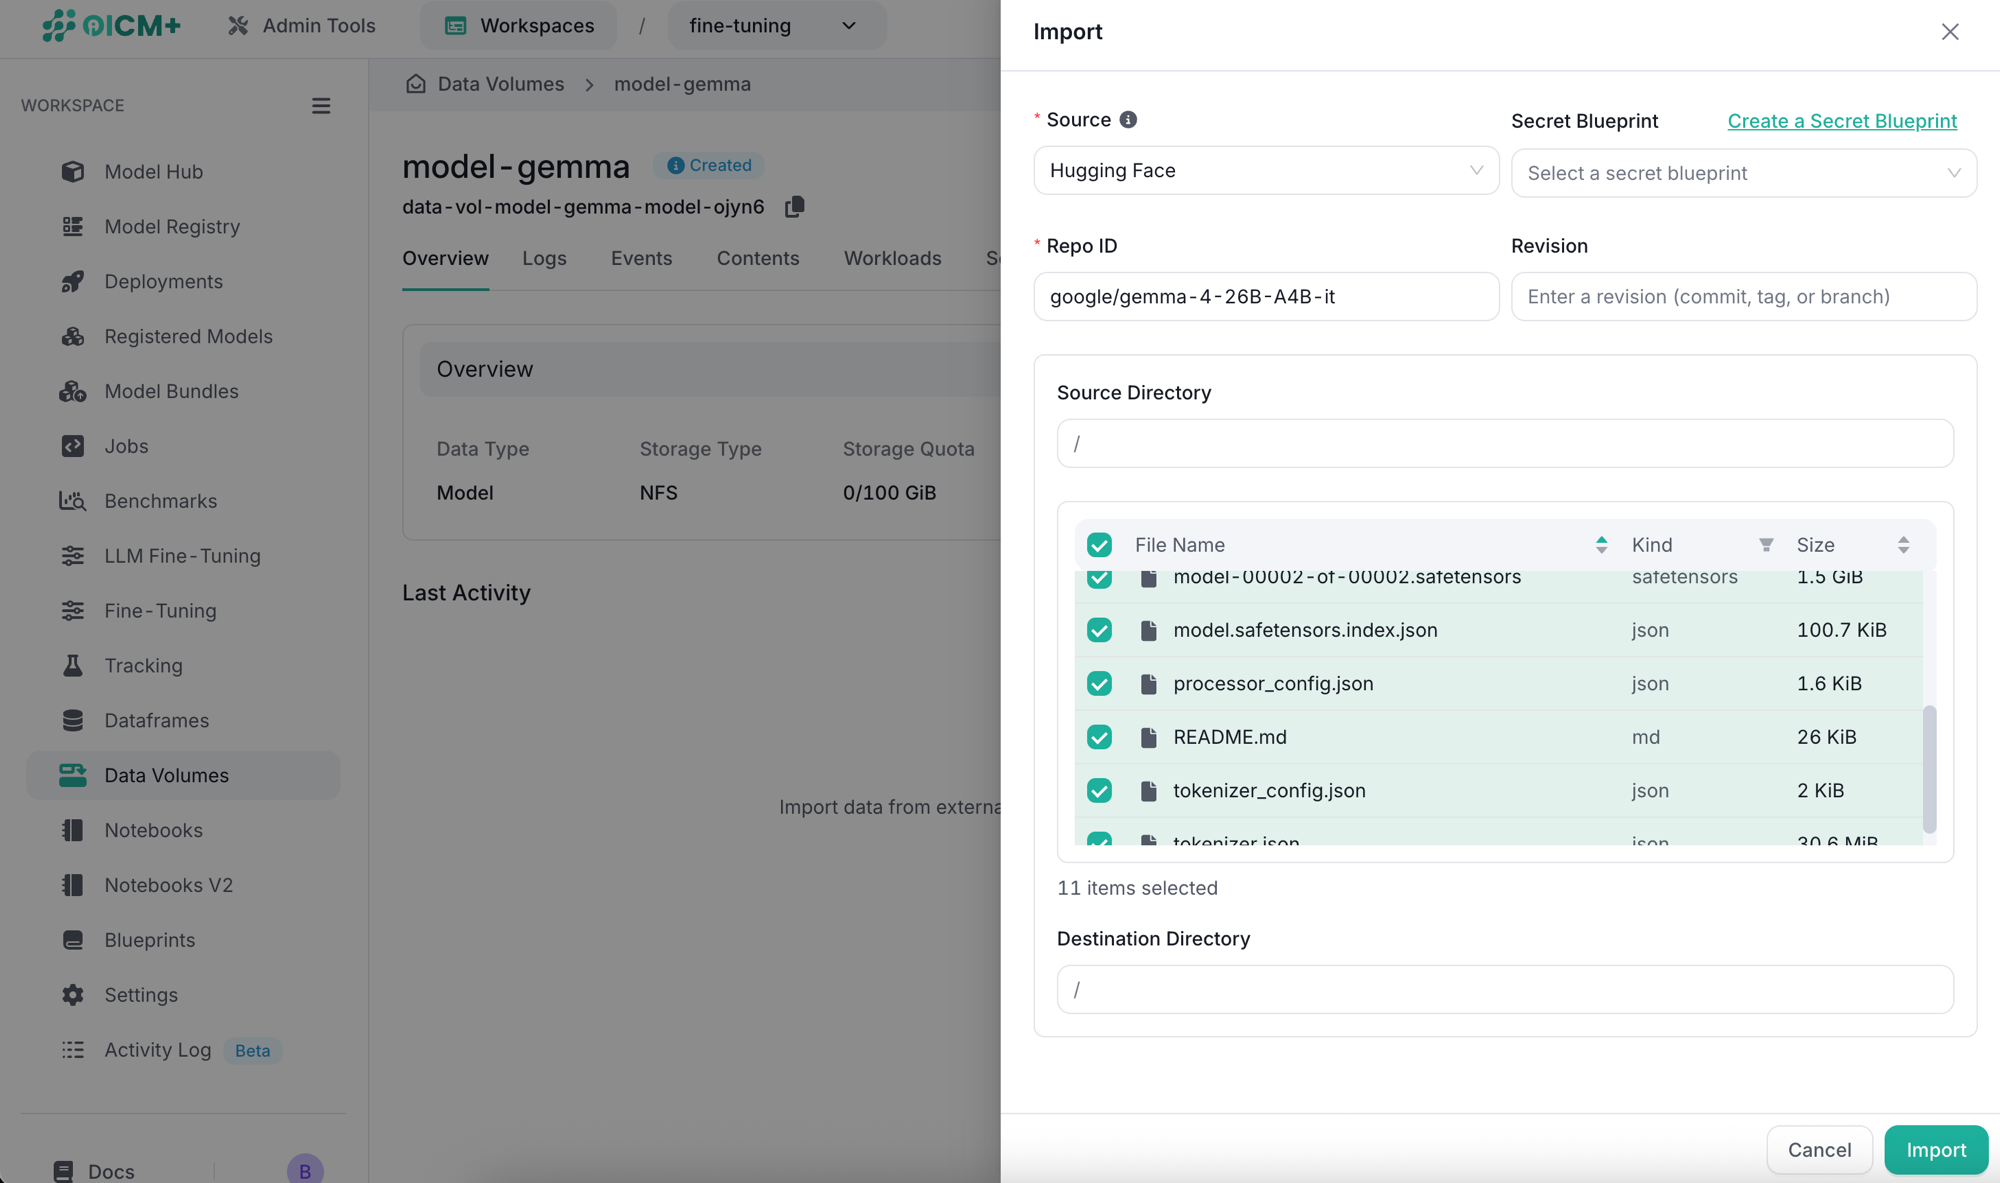The width and height of the screenshot is (2000, 1183).
Task: Click the Source info icon
Action: (x=1128, y=120)
